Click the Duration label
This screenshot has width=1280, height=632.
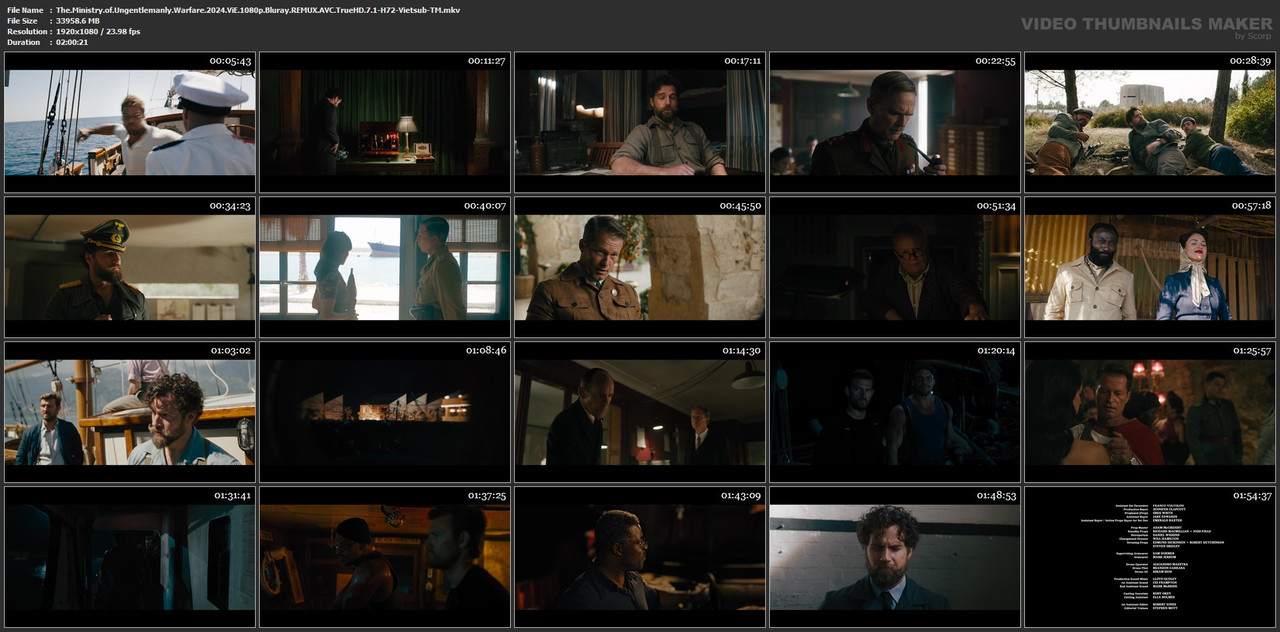23,43
